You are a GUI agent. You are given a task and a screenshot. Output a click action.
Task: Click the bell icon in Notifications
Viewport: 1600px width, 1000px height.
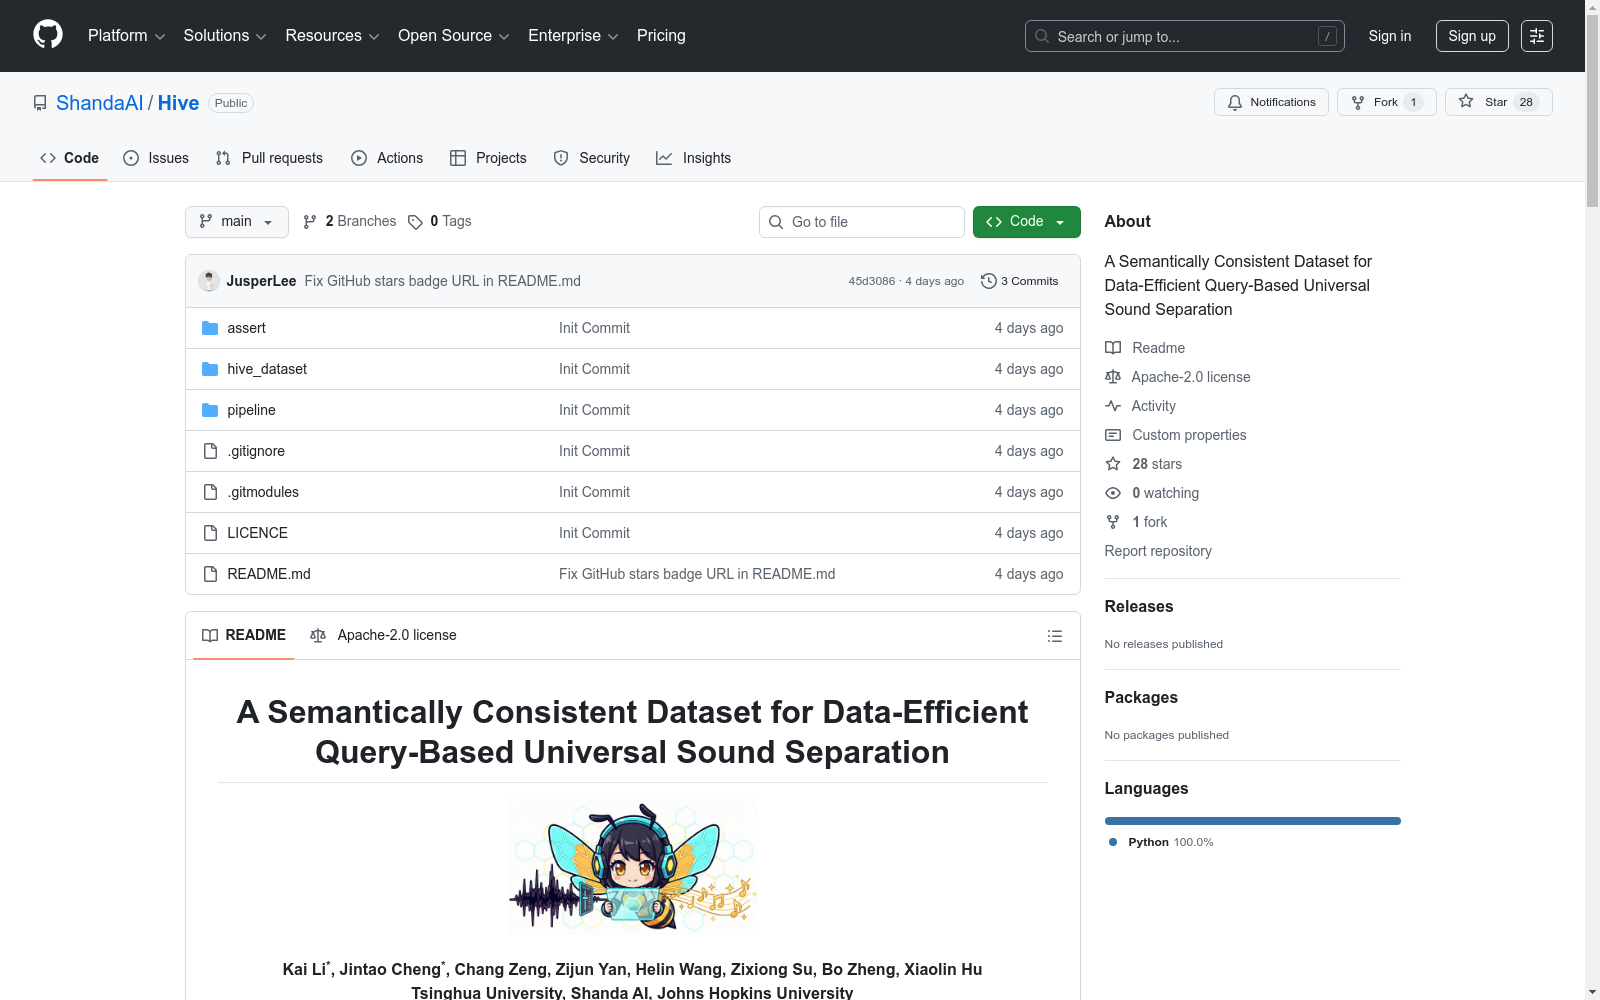tap(1235, 102)
